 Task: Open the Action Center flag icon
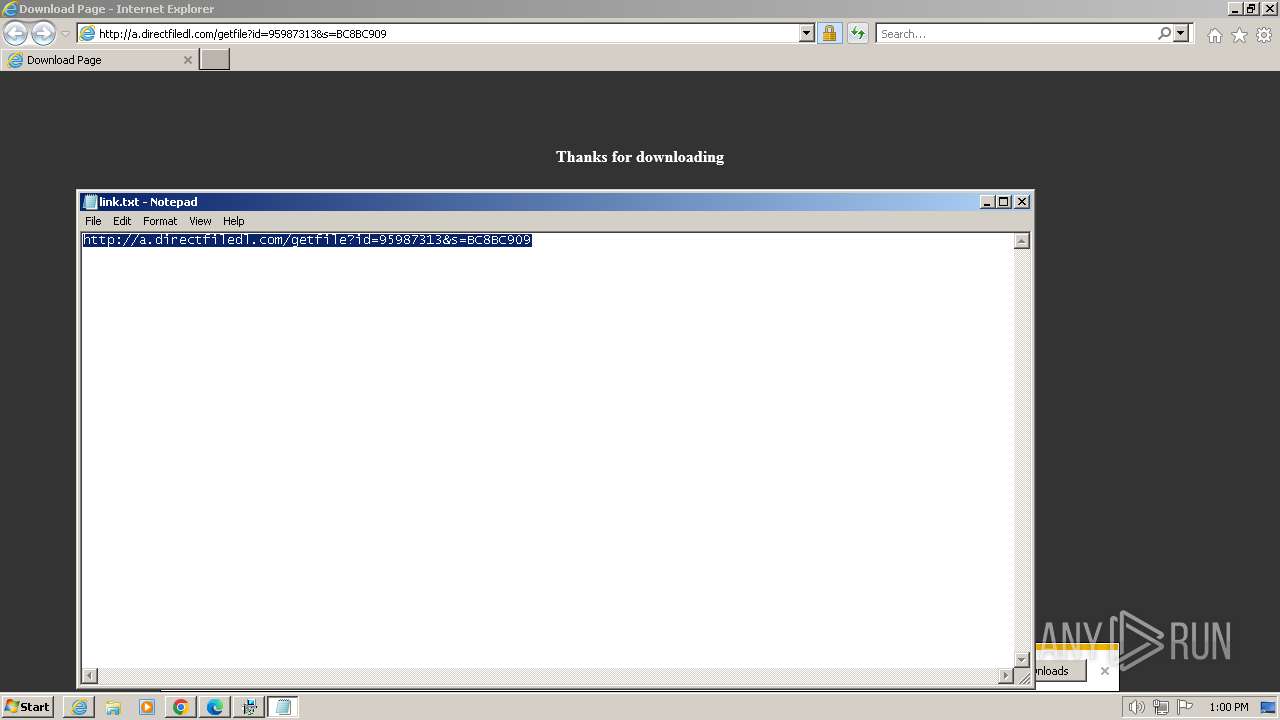[x=1185, y=707]
